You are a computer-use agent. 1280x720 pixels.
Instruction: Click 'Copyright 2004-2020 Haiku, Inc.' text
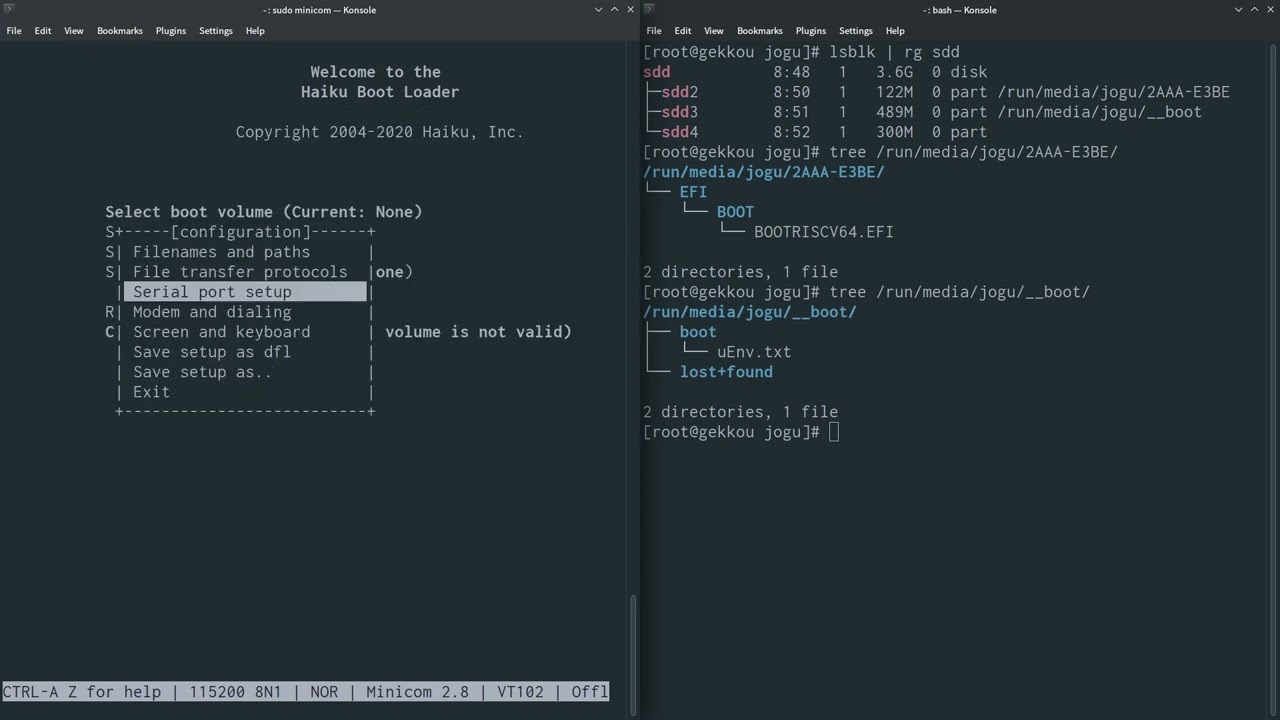point(380,132)
